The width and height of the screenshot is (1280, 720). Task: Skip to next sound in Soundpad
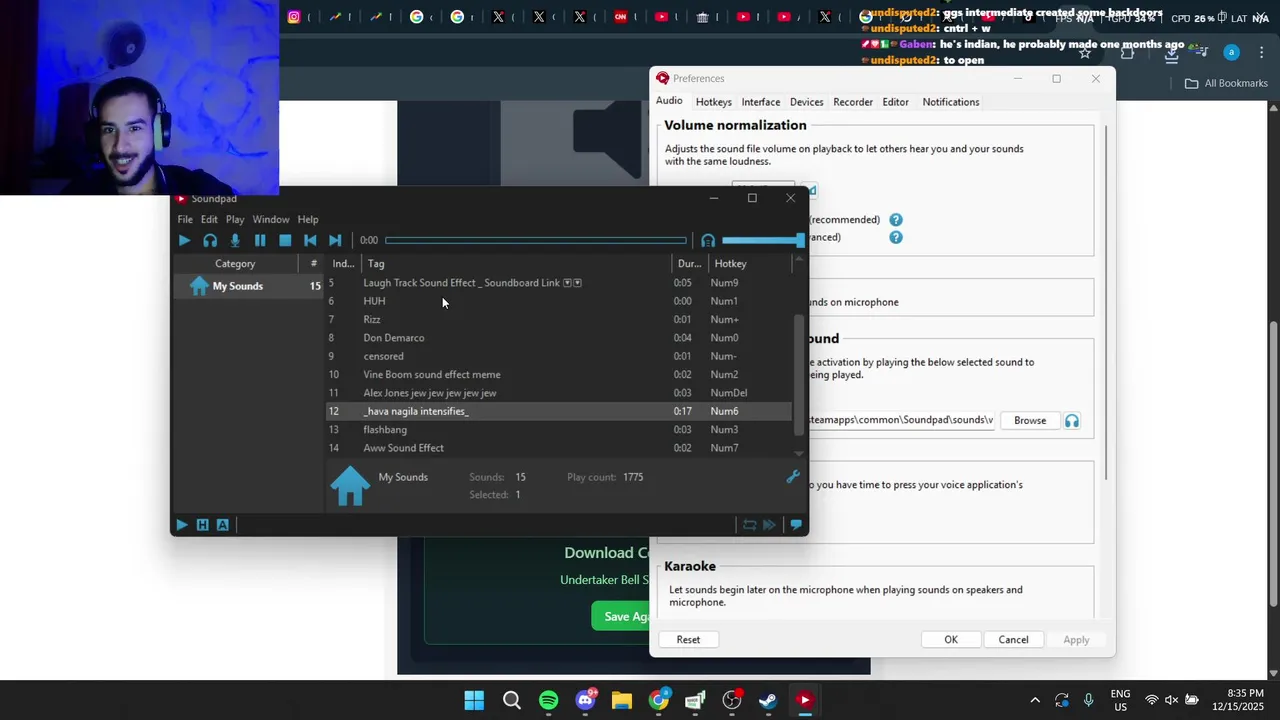coord(335,240)
